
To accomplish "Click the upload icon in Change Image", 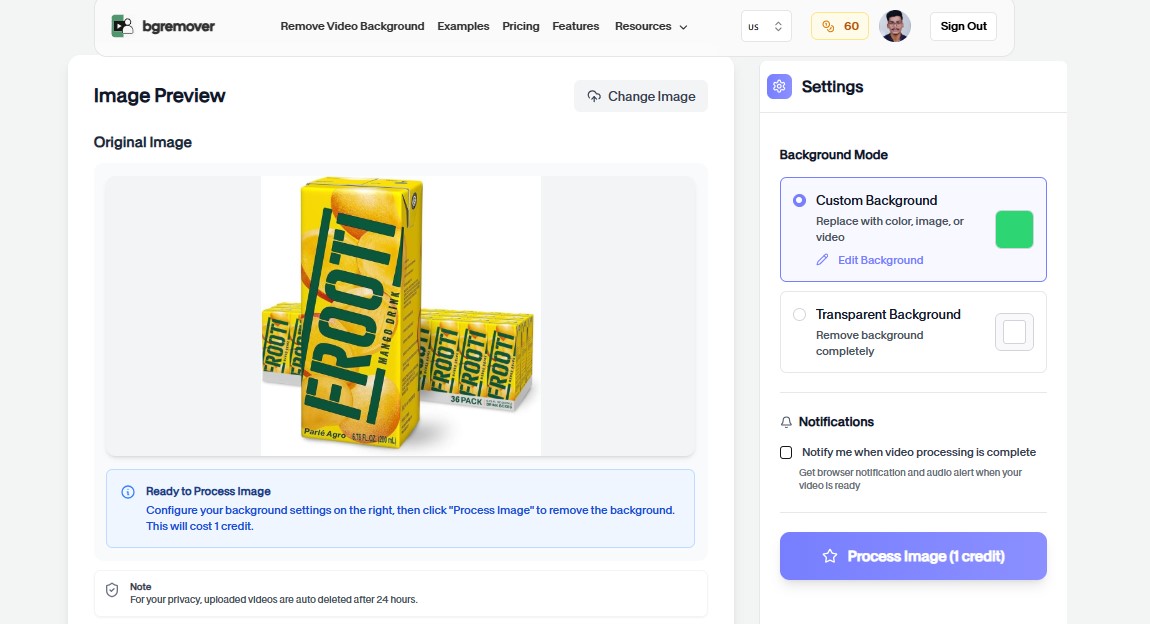I will (x=594, y=96).
